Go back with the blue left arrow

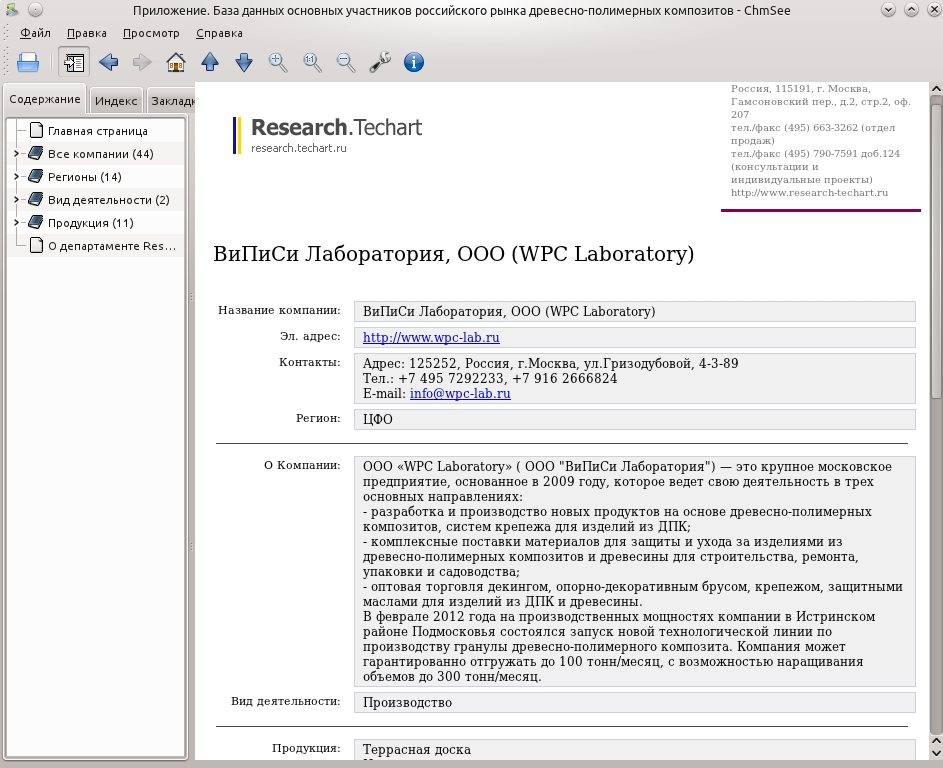(108, 62)
